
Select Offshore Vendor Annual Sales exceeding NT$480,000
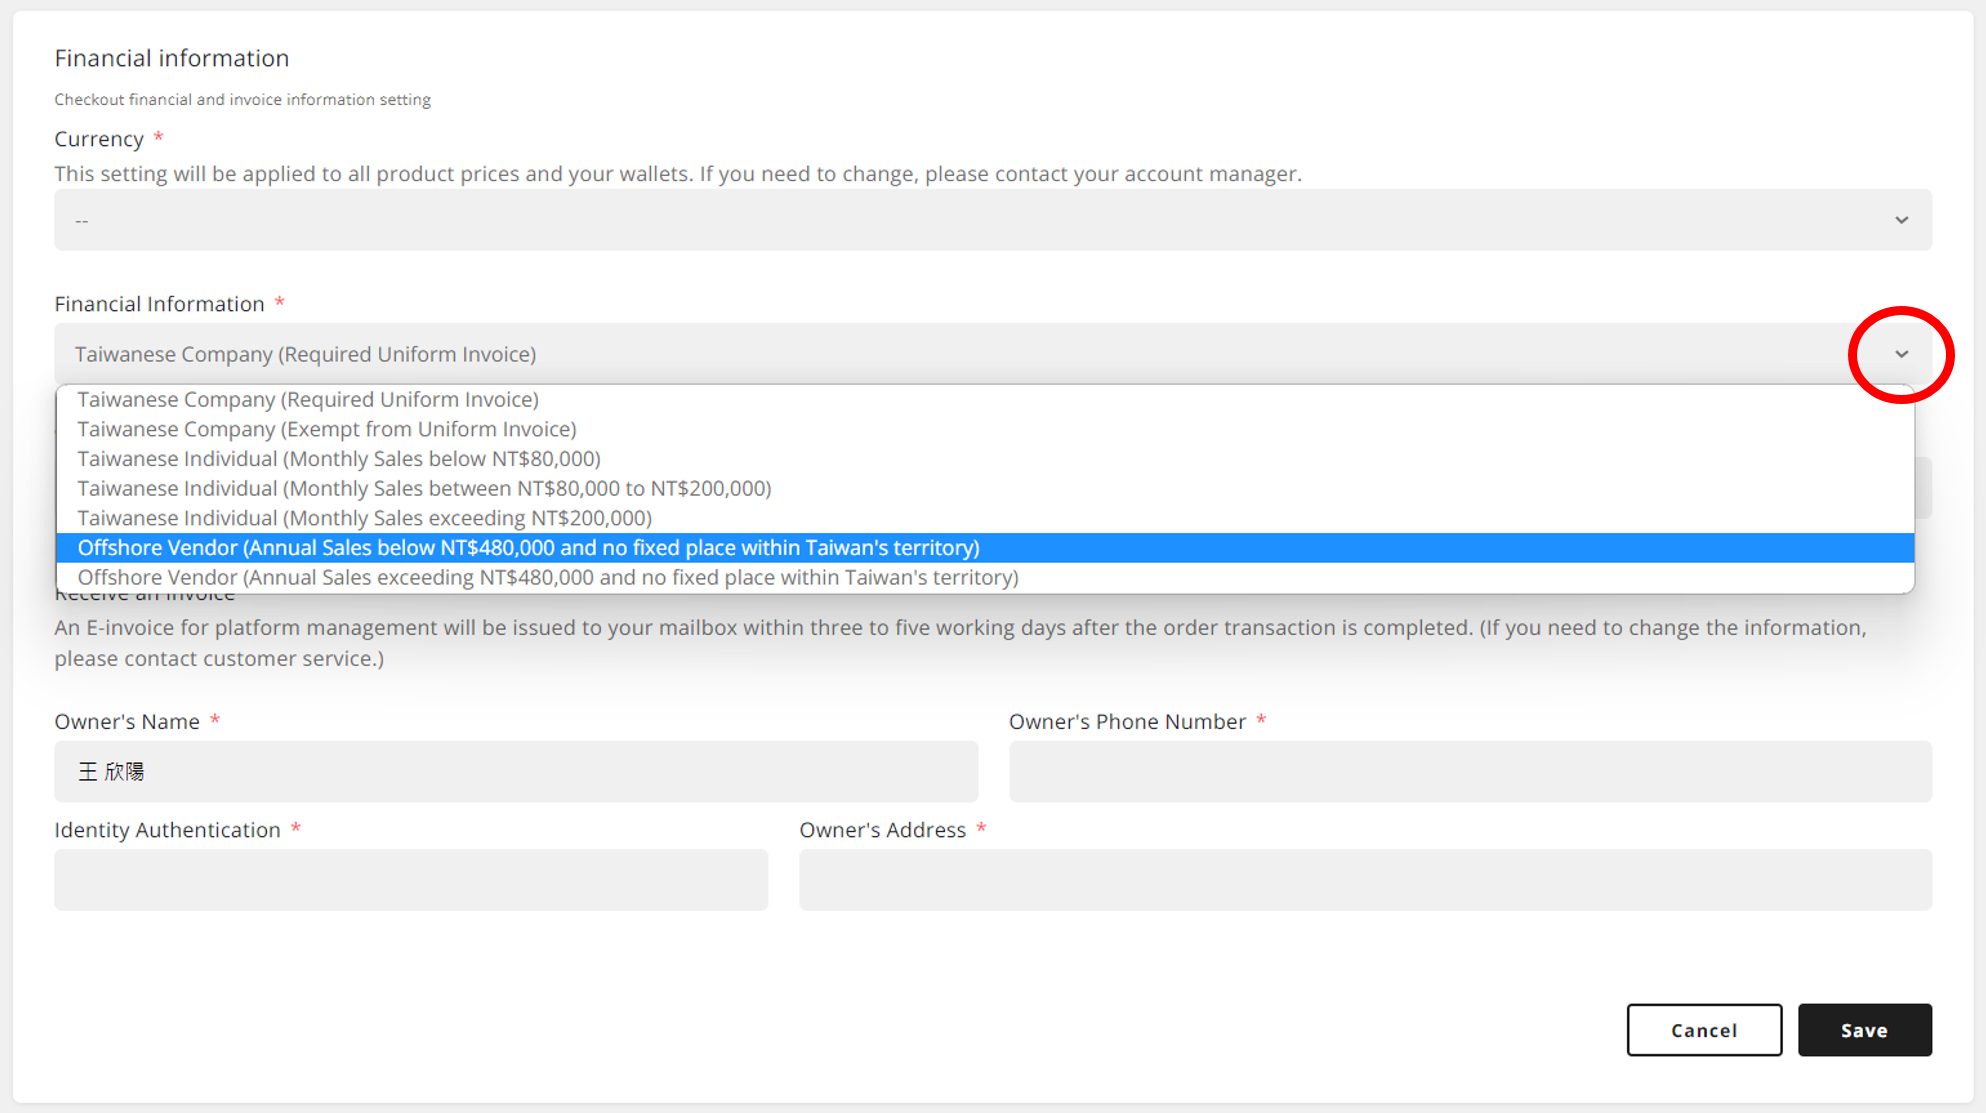[548, 577]
